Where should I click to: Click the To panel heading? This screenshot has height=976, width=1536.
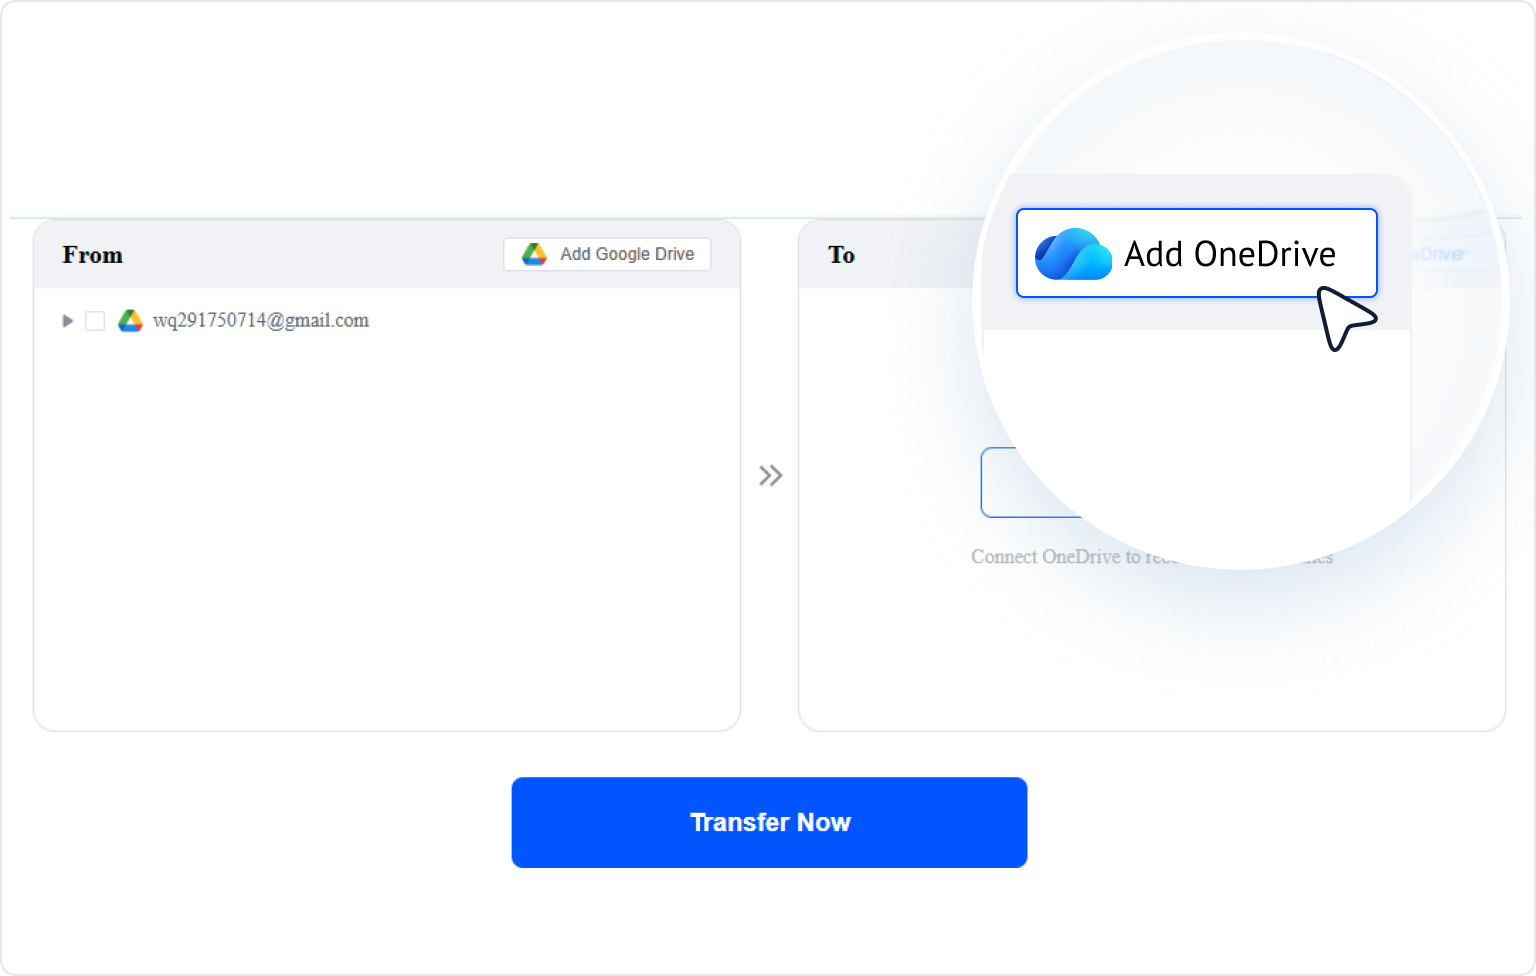coord(841,255)
